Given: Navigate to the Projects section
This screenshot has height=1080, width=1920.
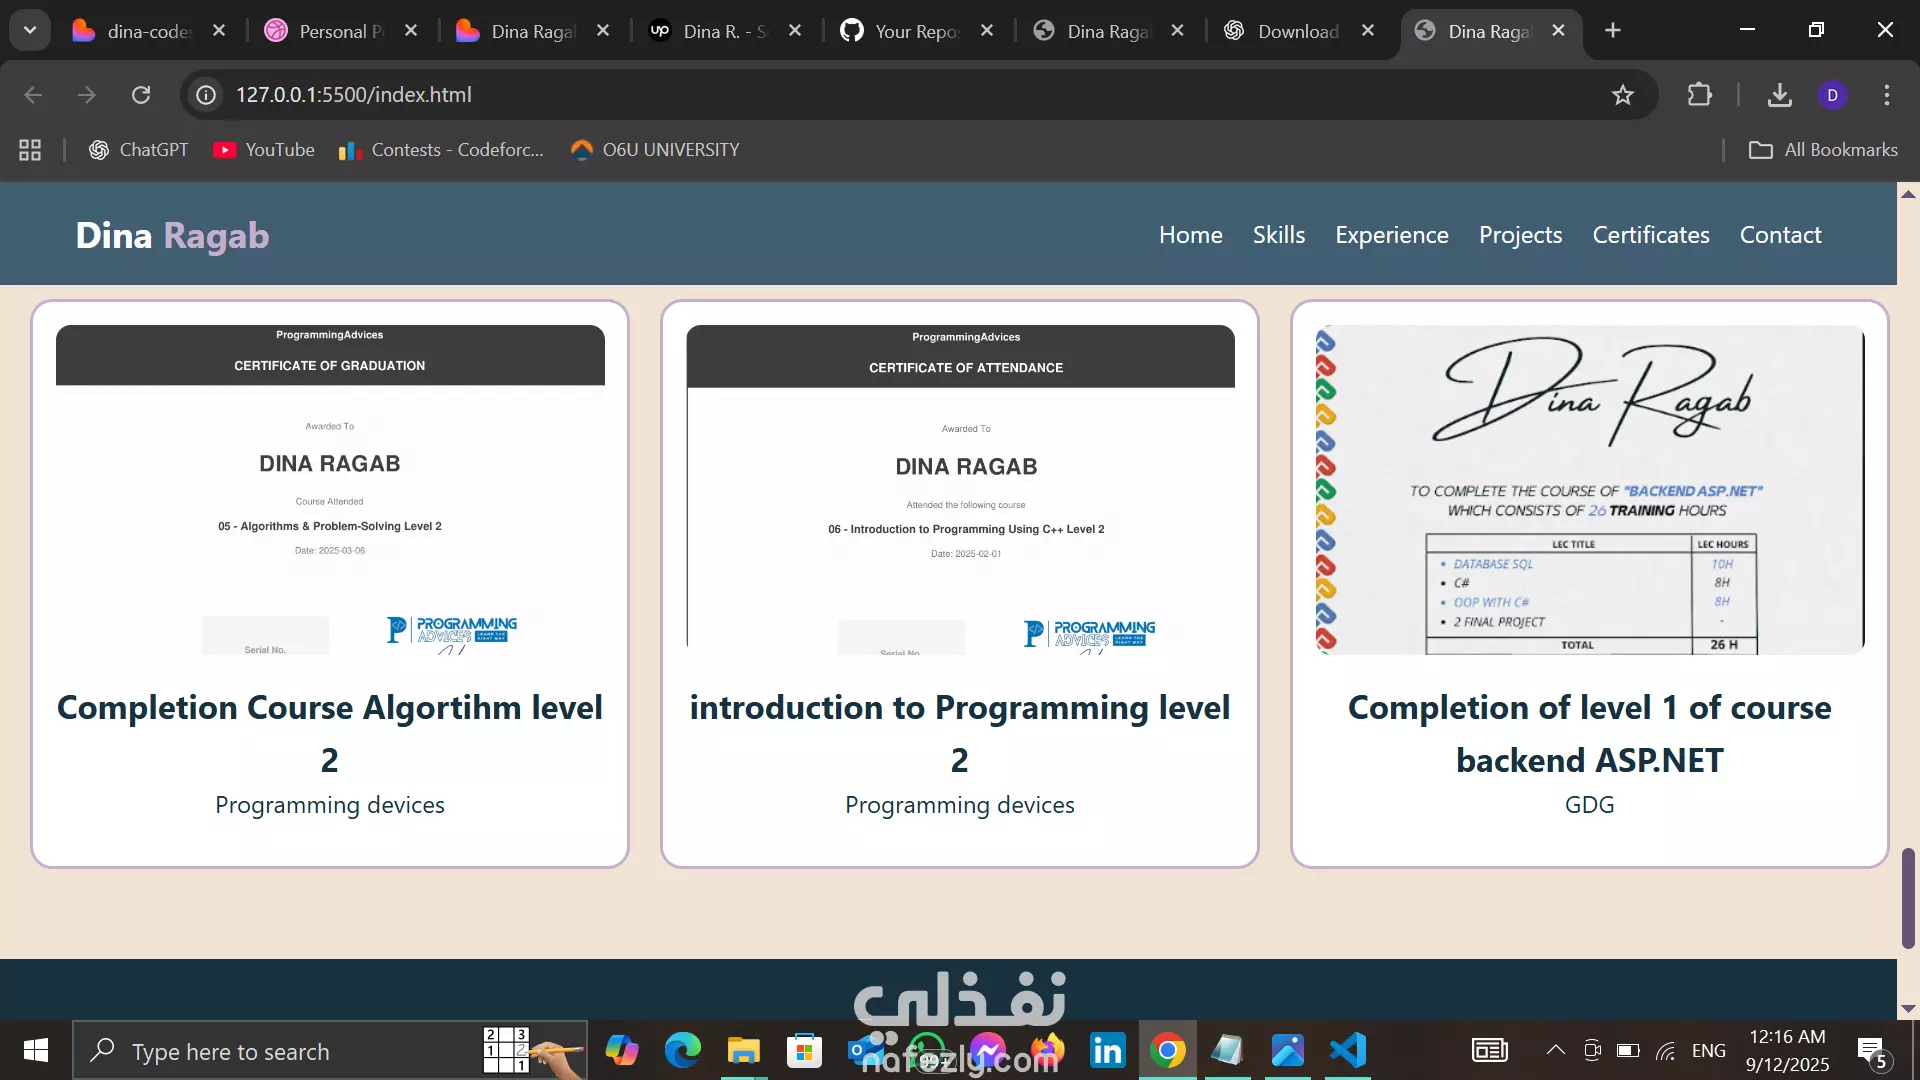Looking at the screenshot, I should [x=1520, y=235].
